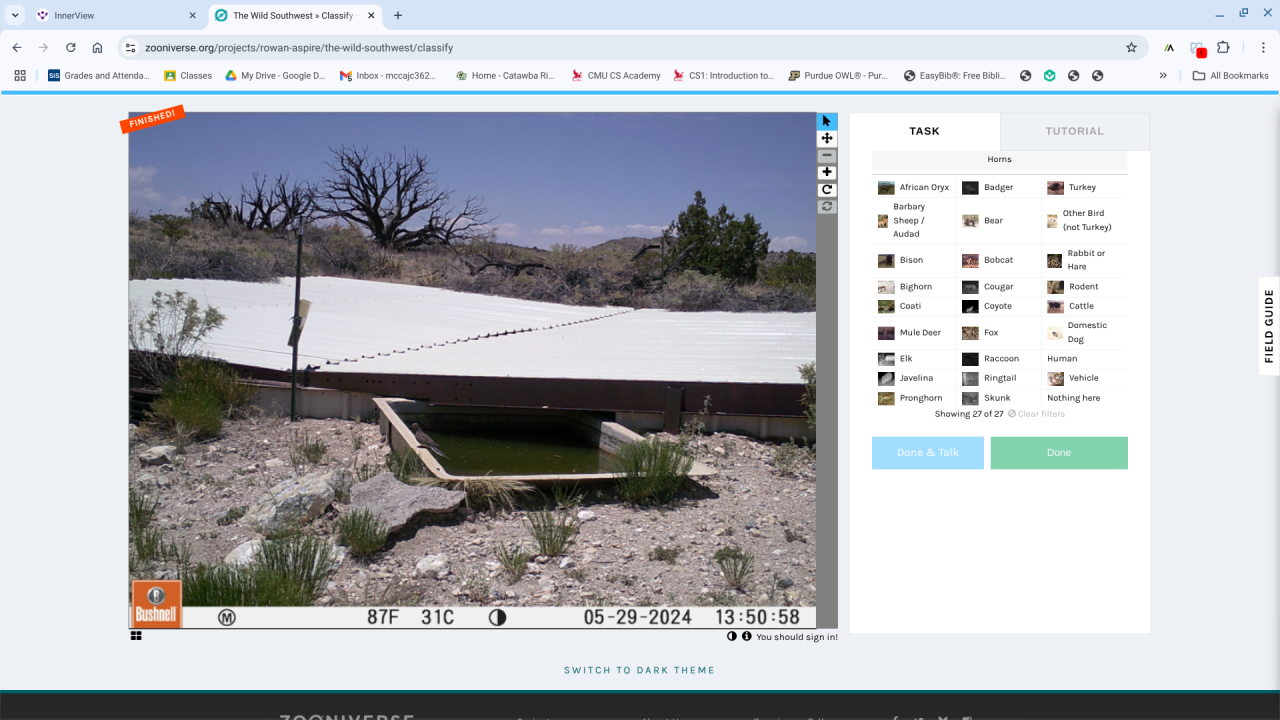Open the Chrome extensions puzzle icon
The height and width of the screenshot is (720, 1280).
pos(1223,47)
